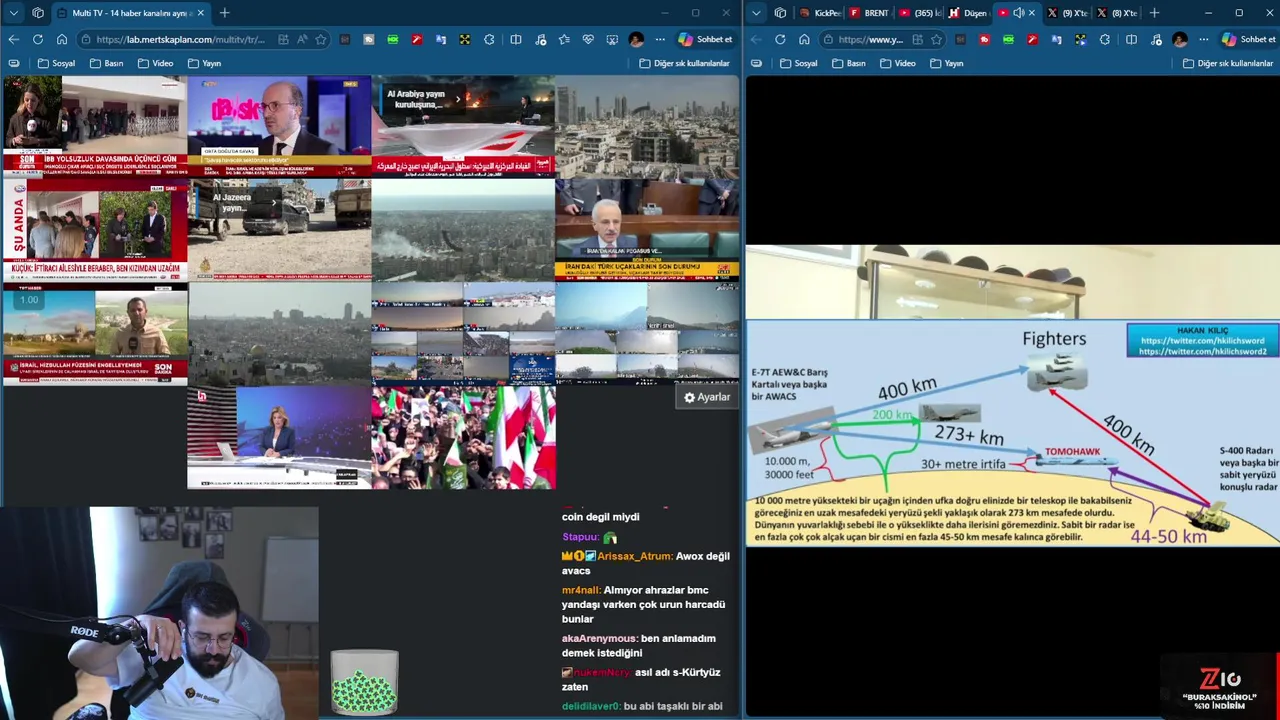Toggle split screen in Multi TV window

coord(515,39)
